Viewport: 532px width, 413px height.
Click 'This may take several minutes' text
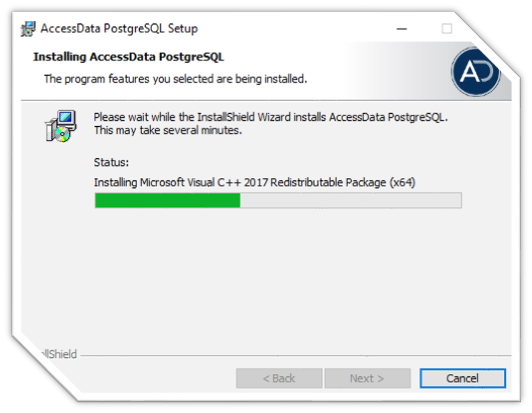168,130
